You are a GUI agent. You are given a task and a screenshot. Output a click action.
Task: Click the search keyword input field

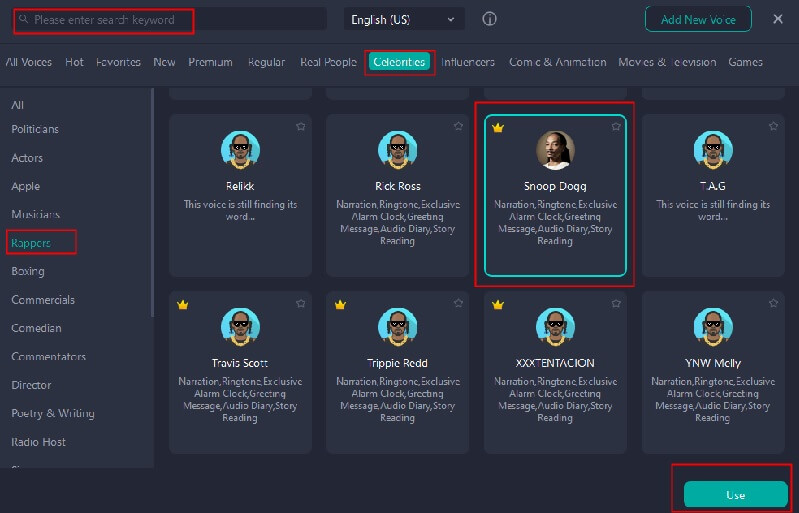(x=171, y=19)
